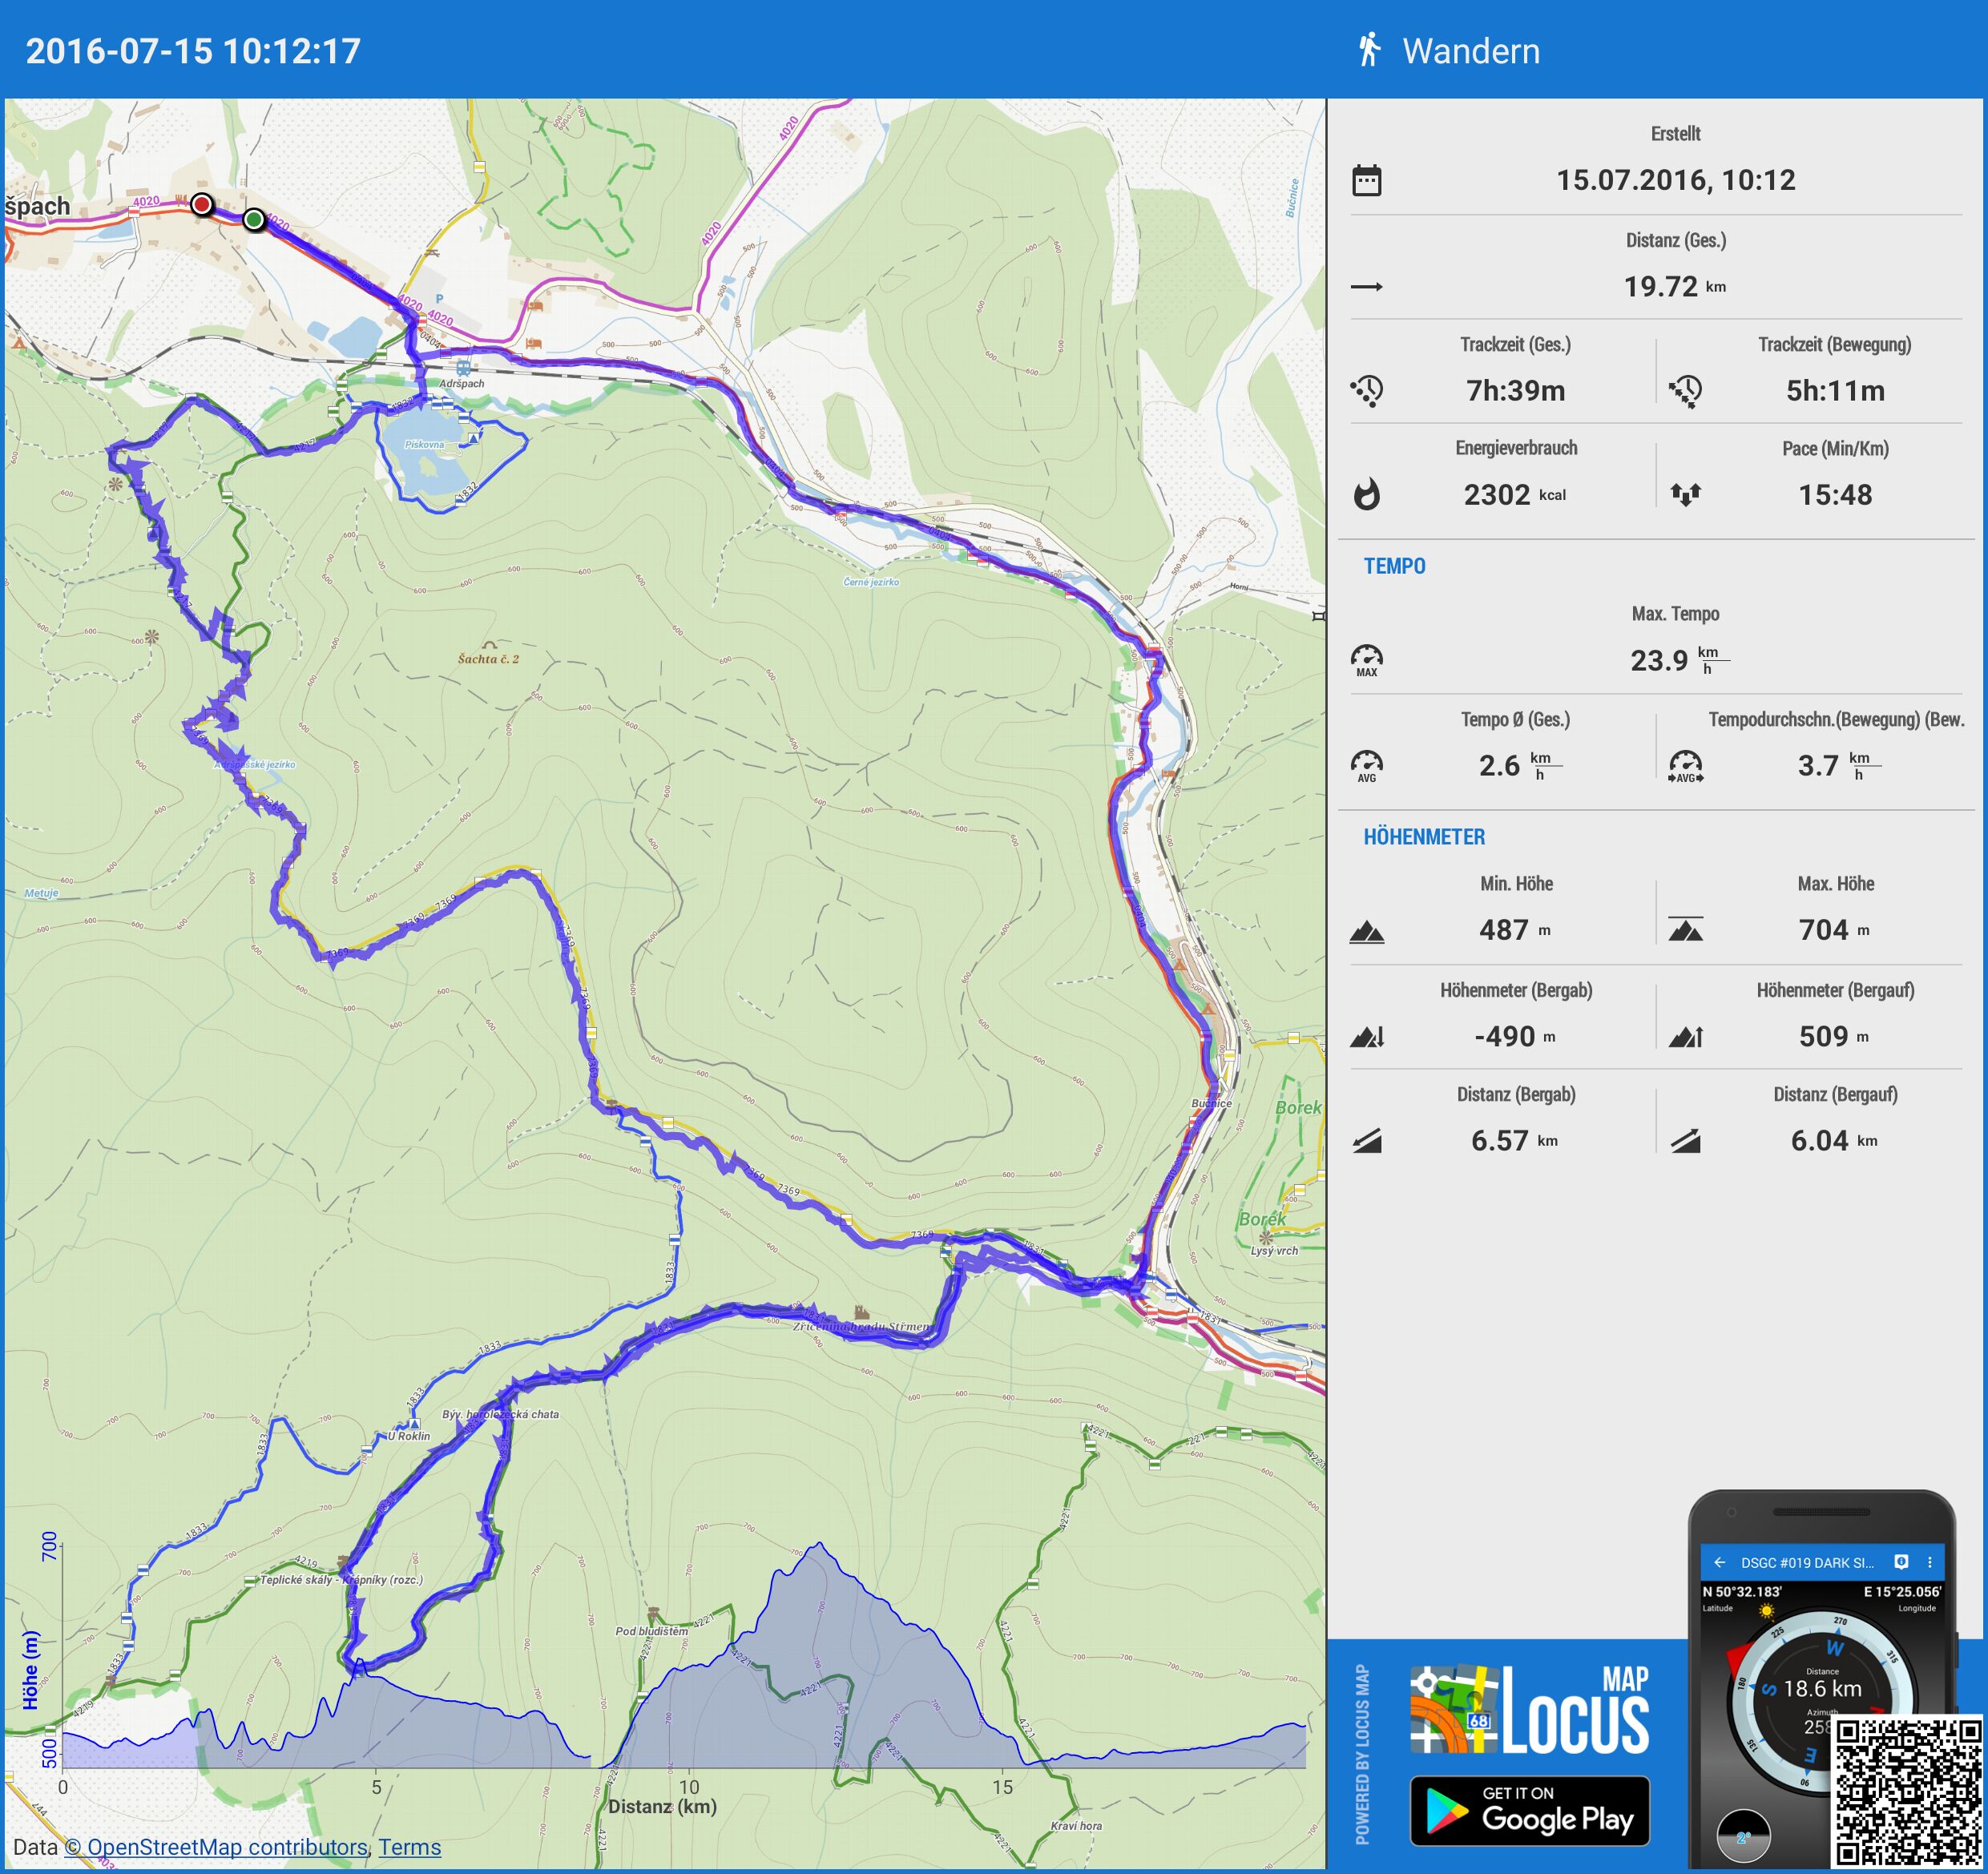
Task: Click the Lysý vrch map label
Action: [1274, 1250]
